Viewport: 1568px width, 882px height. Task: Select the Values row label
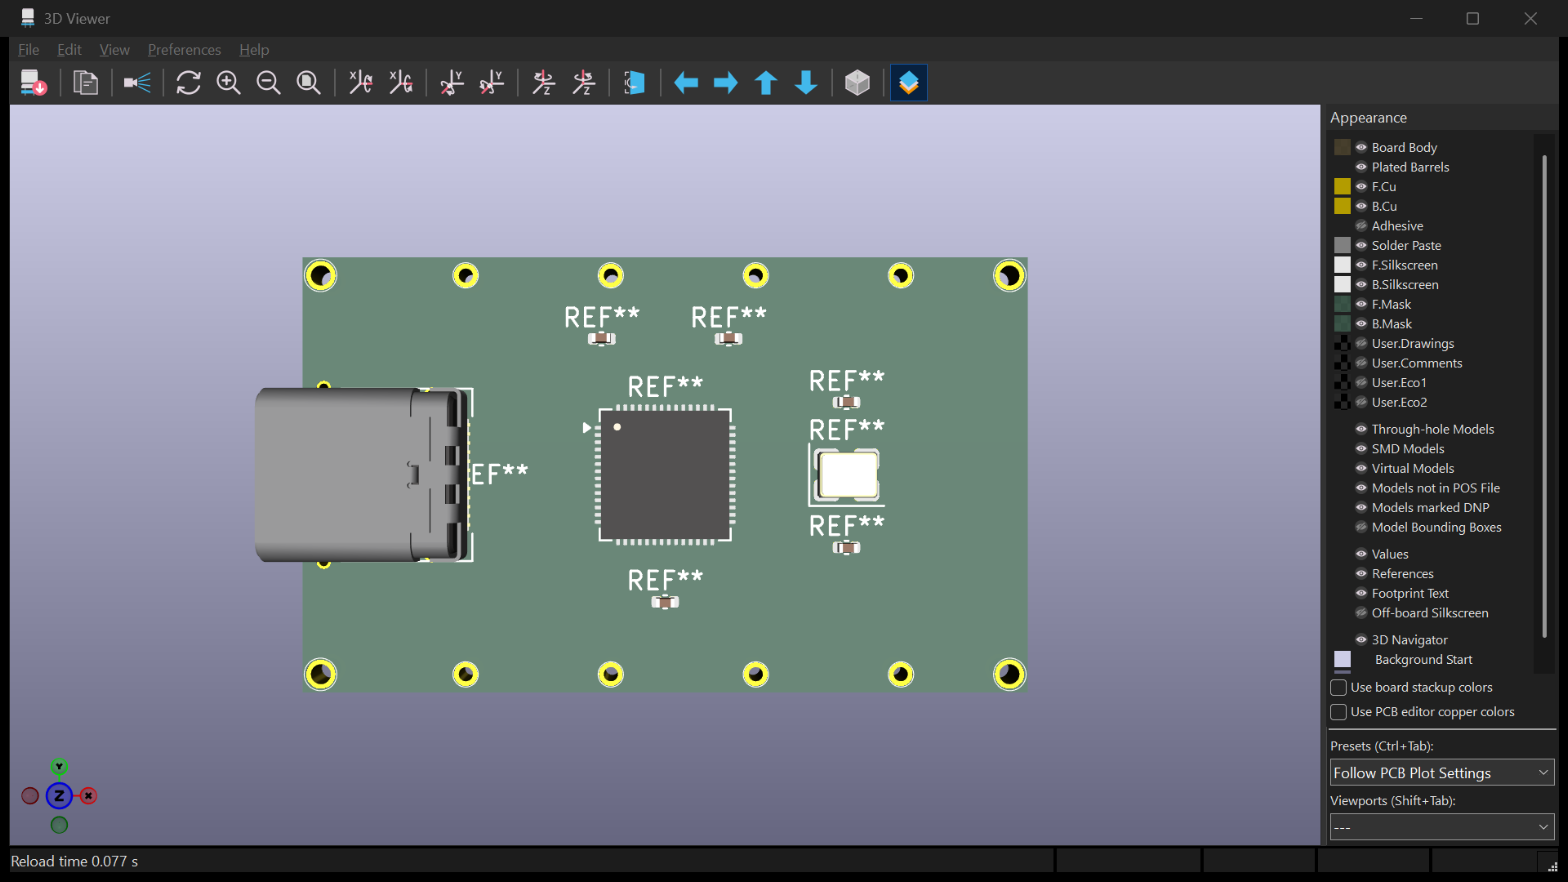1390,554
